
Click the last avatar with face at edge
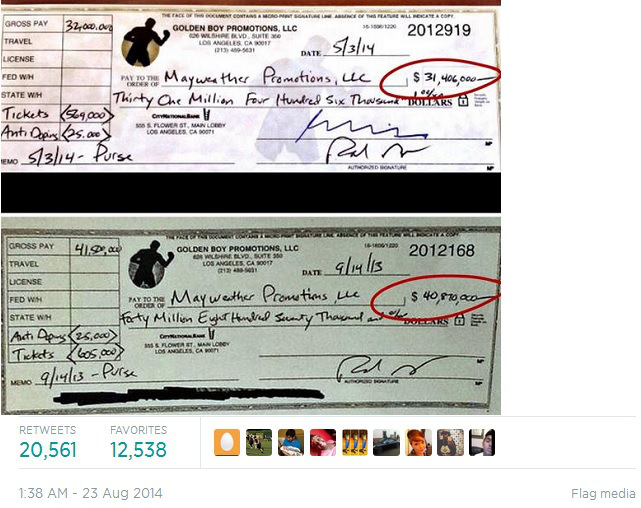pyautogui.click(x=482, y=442)
